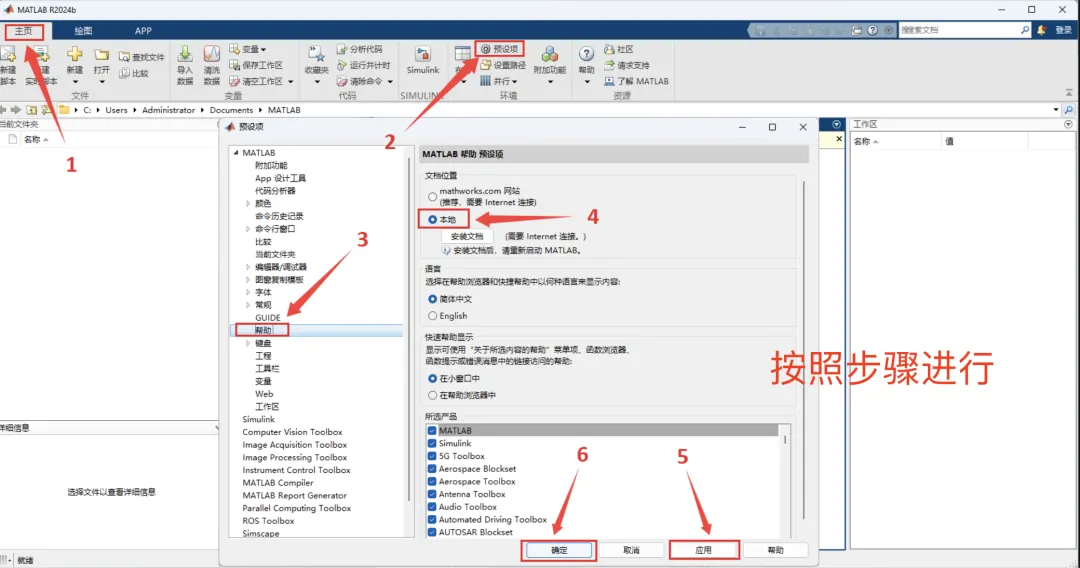Image resolution: width=1080 pixels, height=568 pixels.
Task: Collapse the MATLAB tree node
Action: click(236, 153)
